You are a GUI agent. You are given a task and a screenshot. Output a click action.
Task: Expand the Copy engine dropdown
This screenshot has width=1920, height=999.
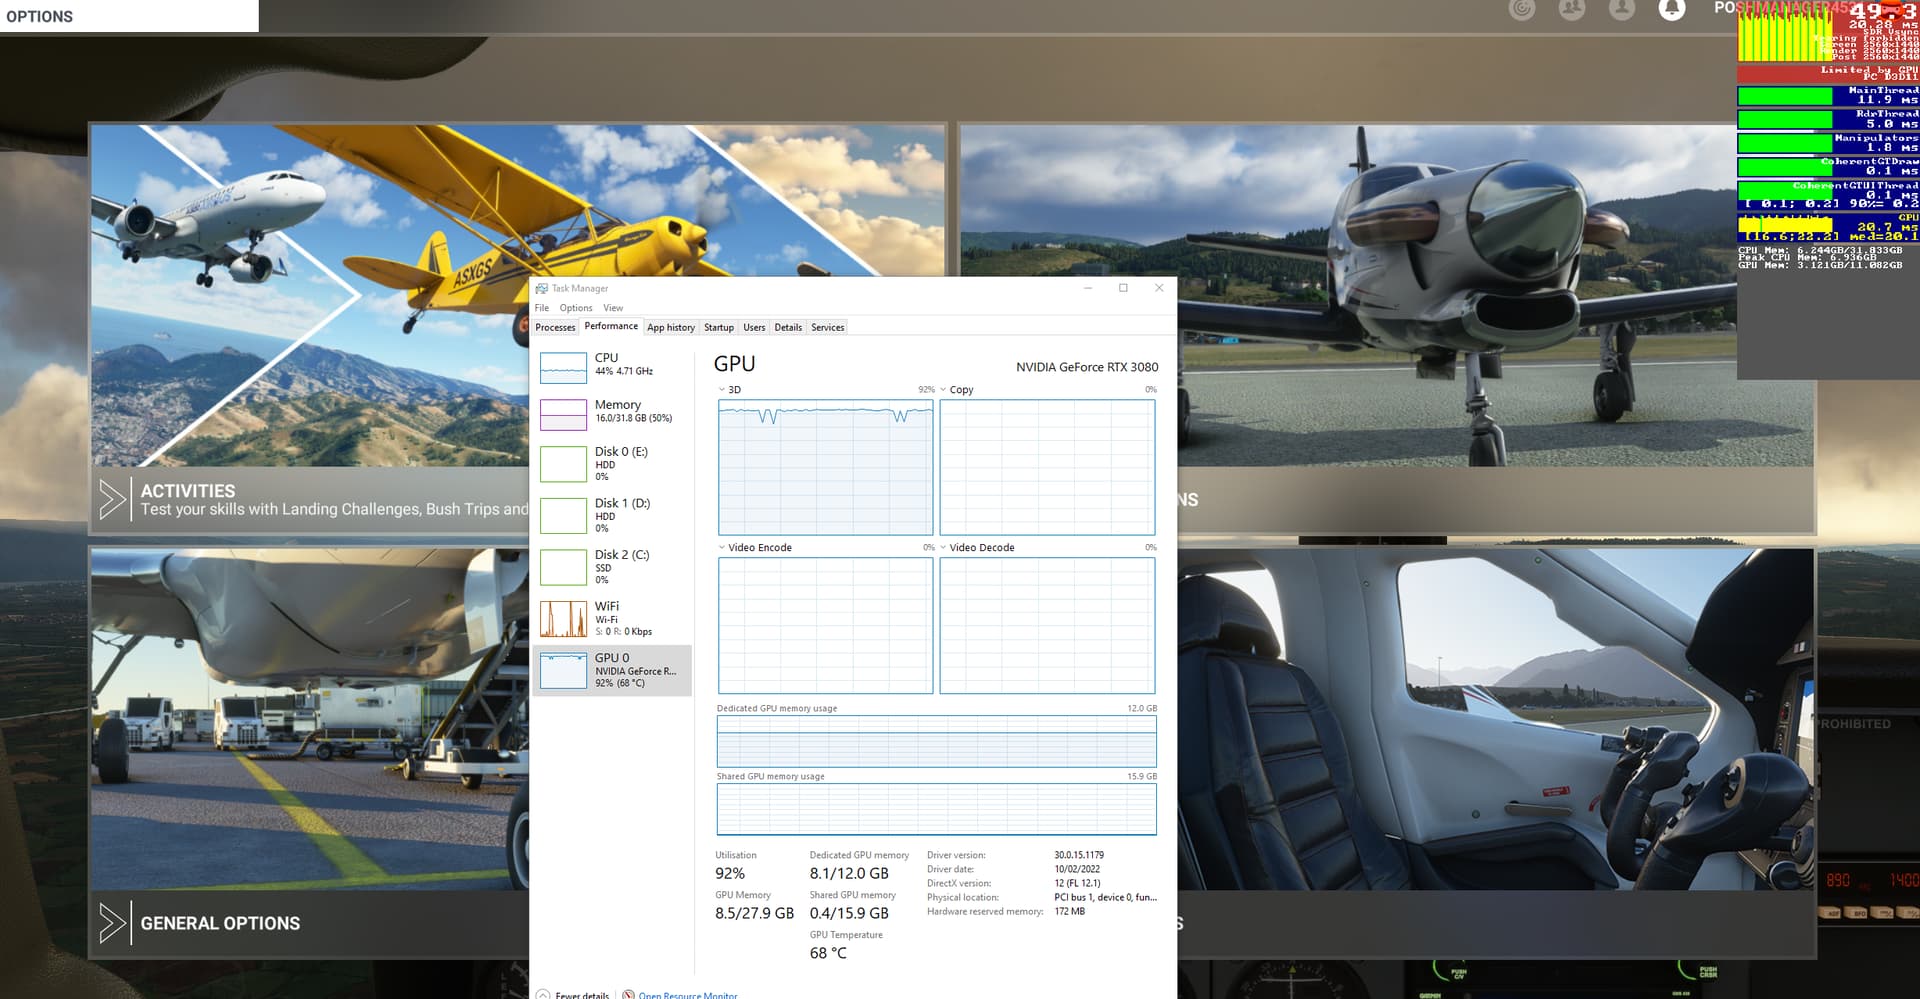943,390
